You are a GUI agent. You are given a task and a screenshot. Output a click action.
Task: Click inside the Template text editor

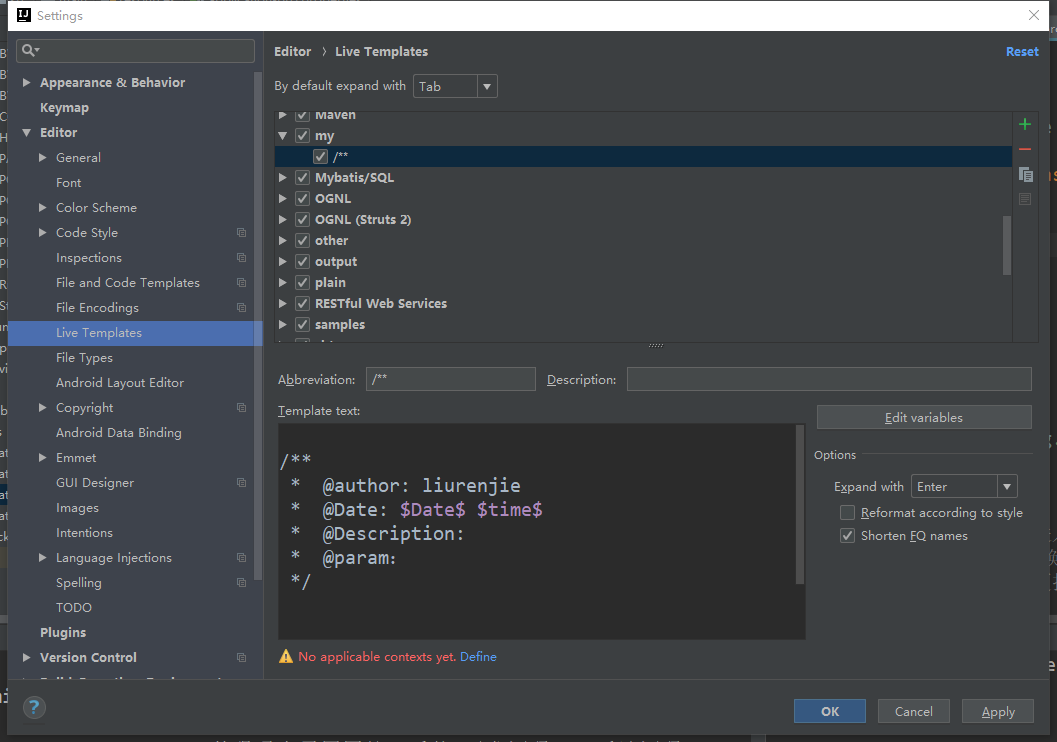coord(537,532)
